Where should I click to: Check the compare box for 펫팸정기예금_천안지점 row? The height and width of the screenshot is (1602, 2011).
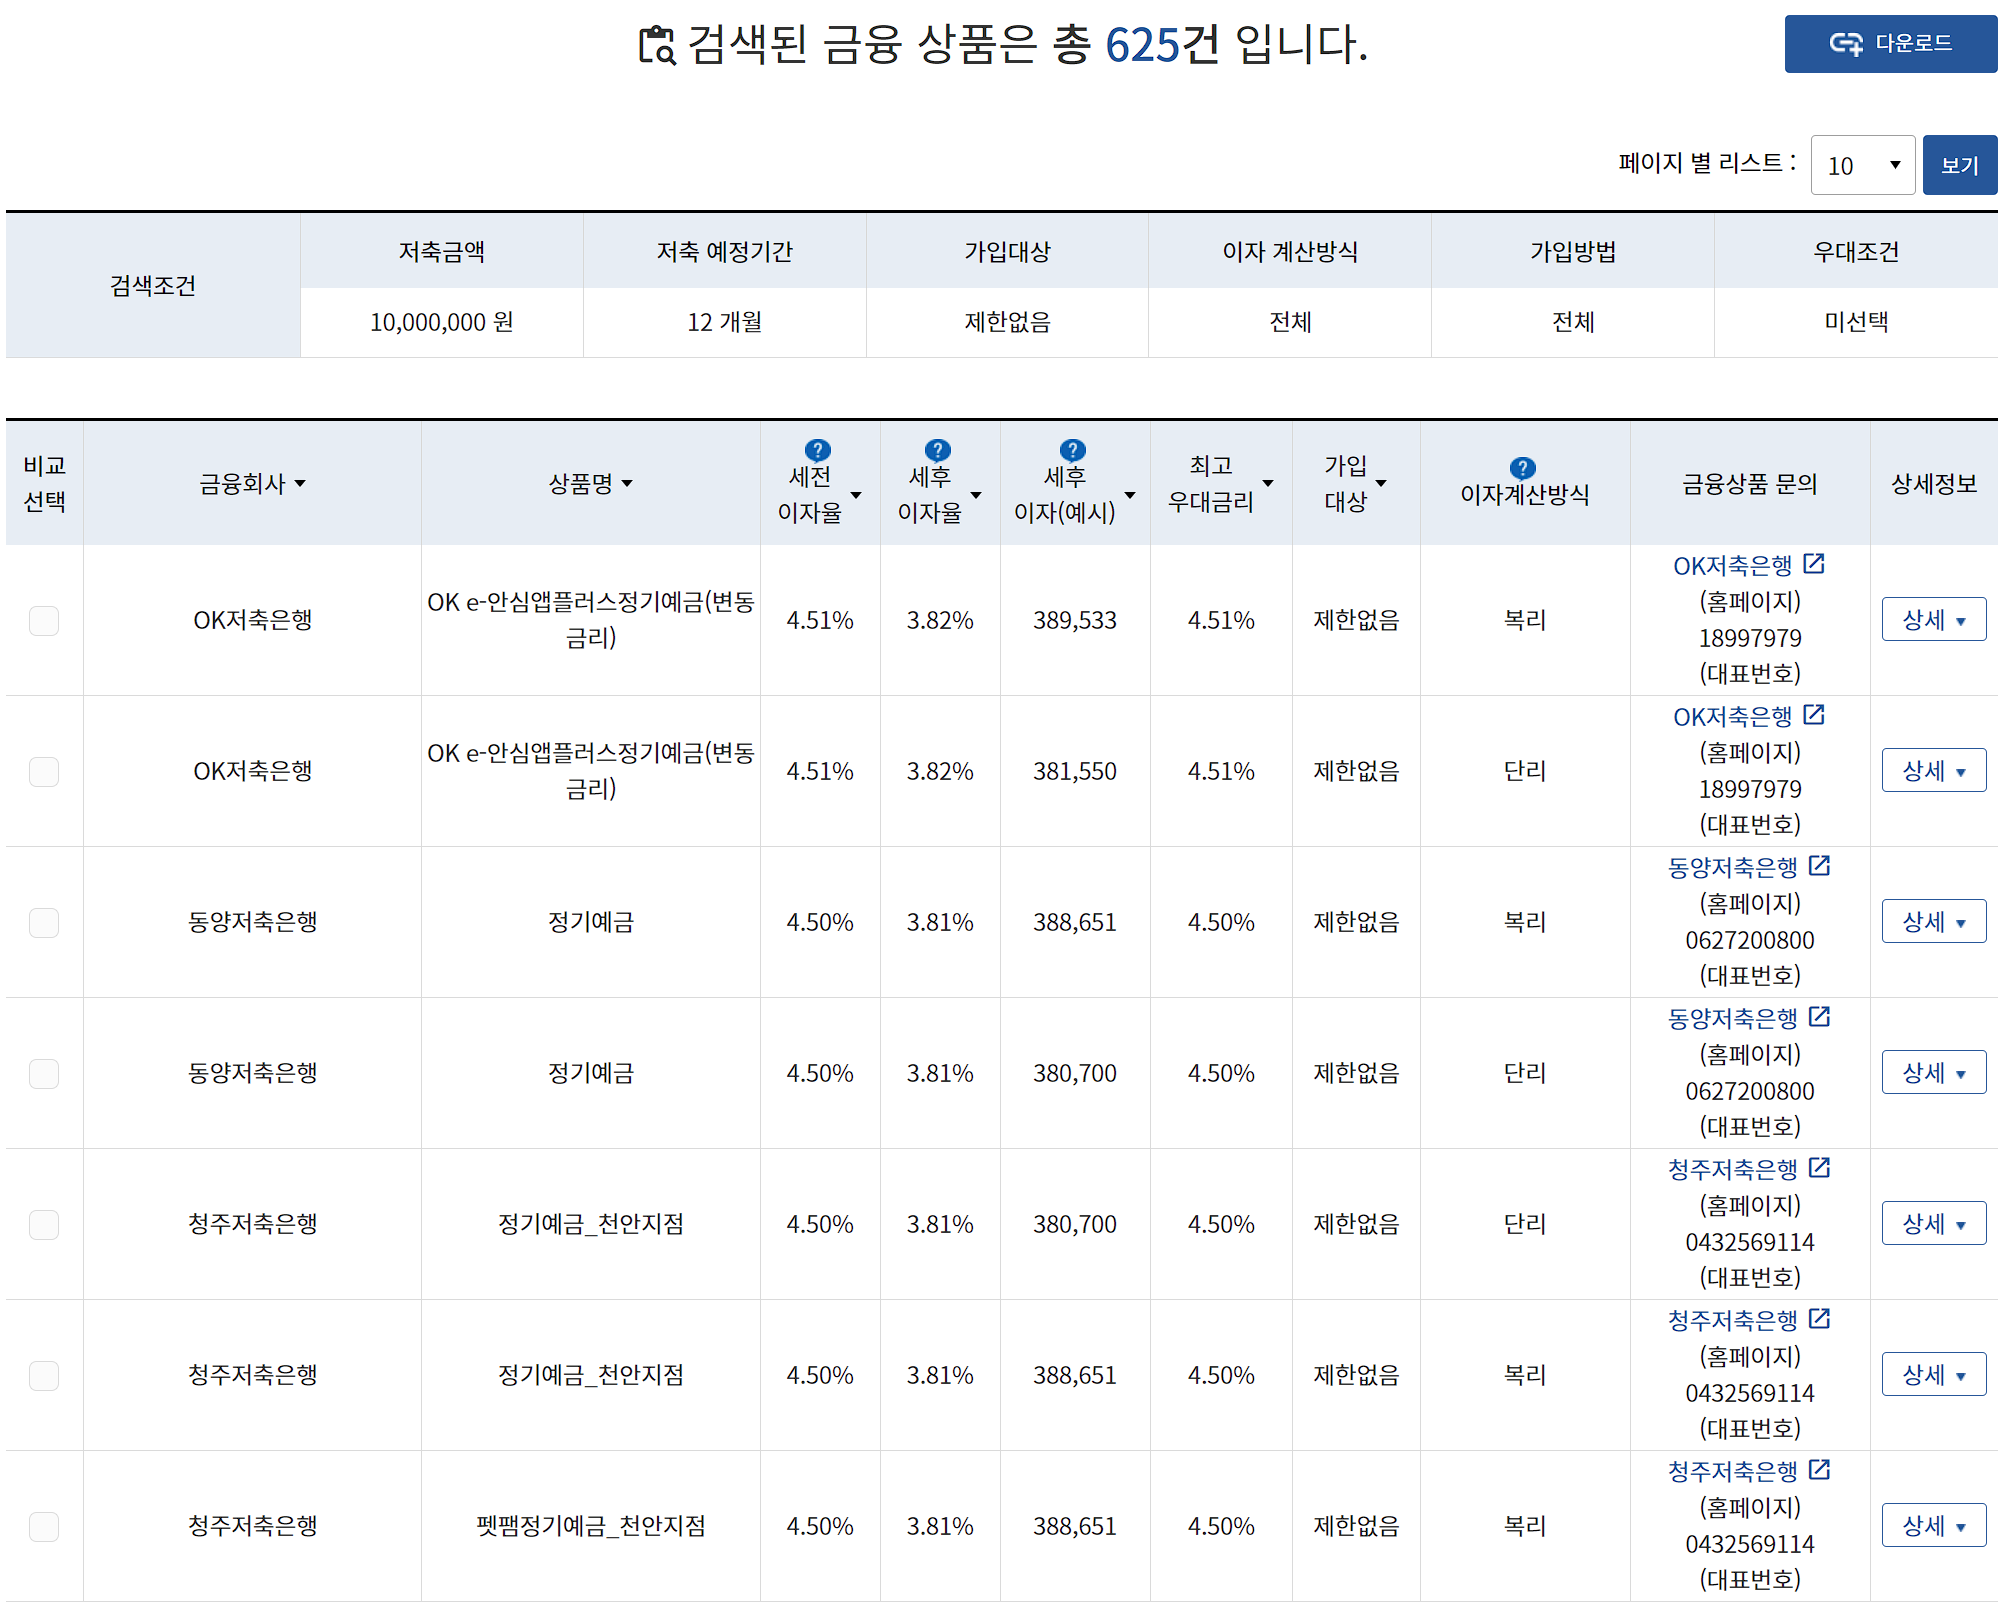44,1526
